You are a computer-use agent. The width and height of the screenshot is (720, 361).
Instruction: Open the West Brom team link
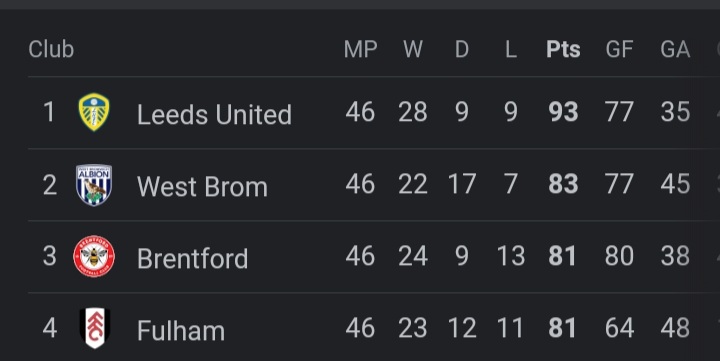point(202,186)
